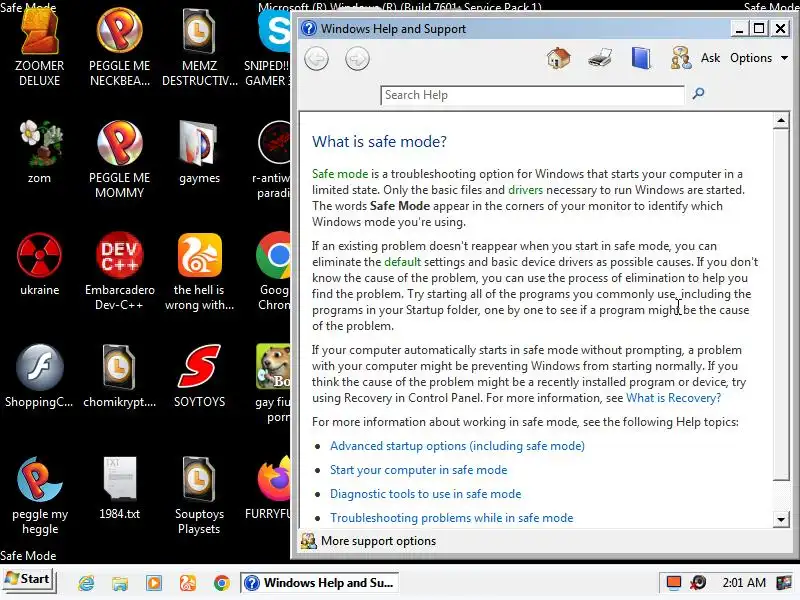This screenshot has height=600, width=800.
Task: Open 'Start your computer in safe mode' link
Action: [x=418, y=470]
